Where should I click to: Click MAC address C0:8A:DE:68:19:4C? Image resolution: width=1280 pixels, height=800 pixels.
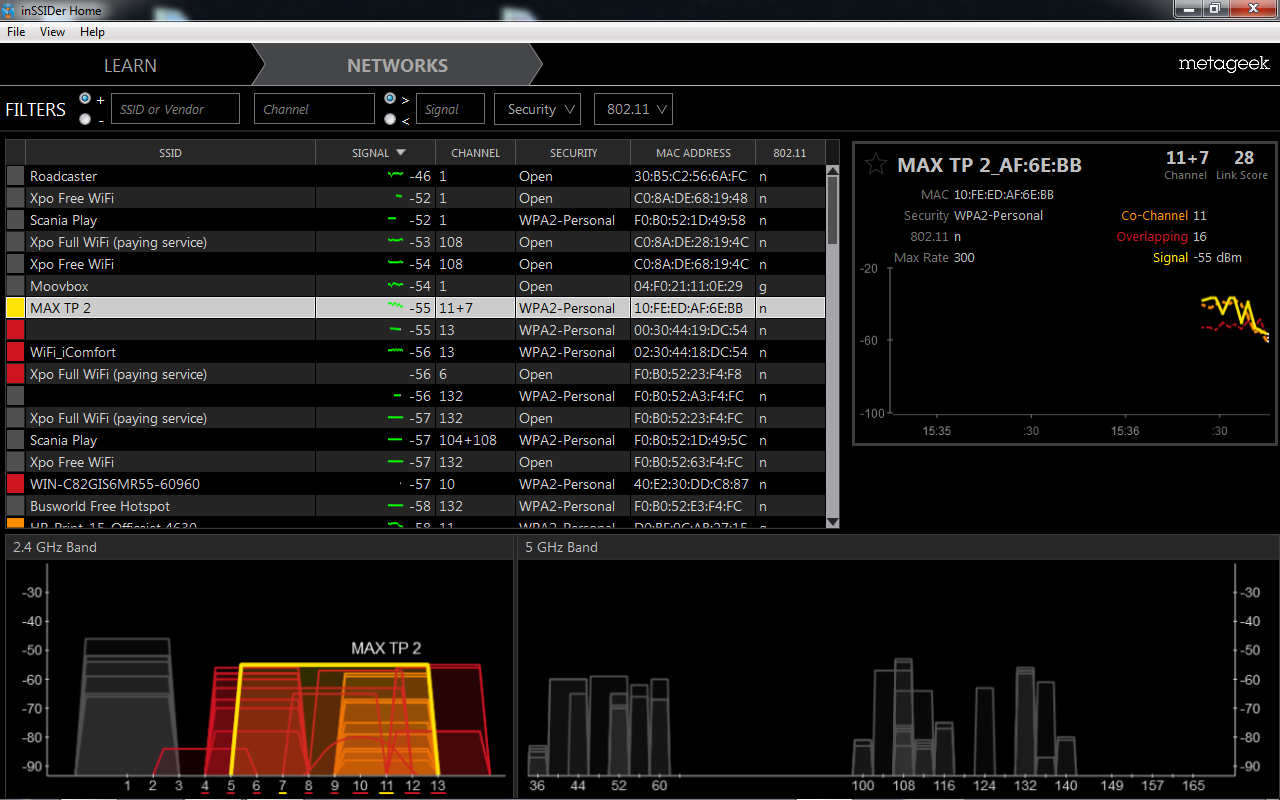click(x=692, y=264)
